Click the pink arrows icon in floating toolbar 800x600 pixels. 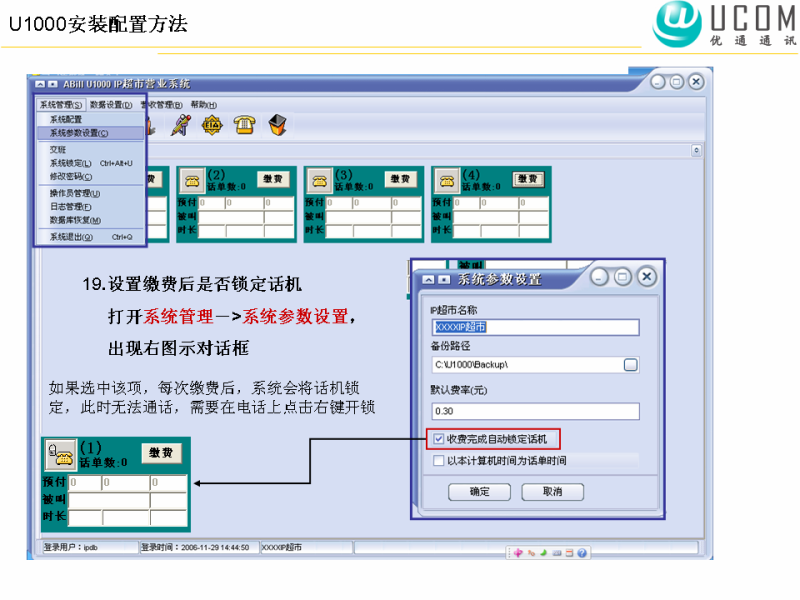coord(518,553)
